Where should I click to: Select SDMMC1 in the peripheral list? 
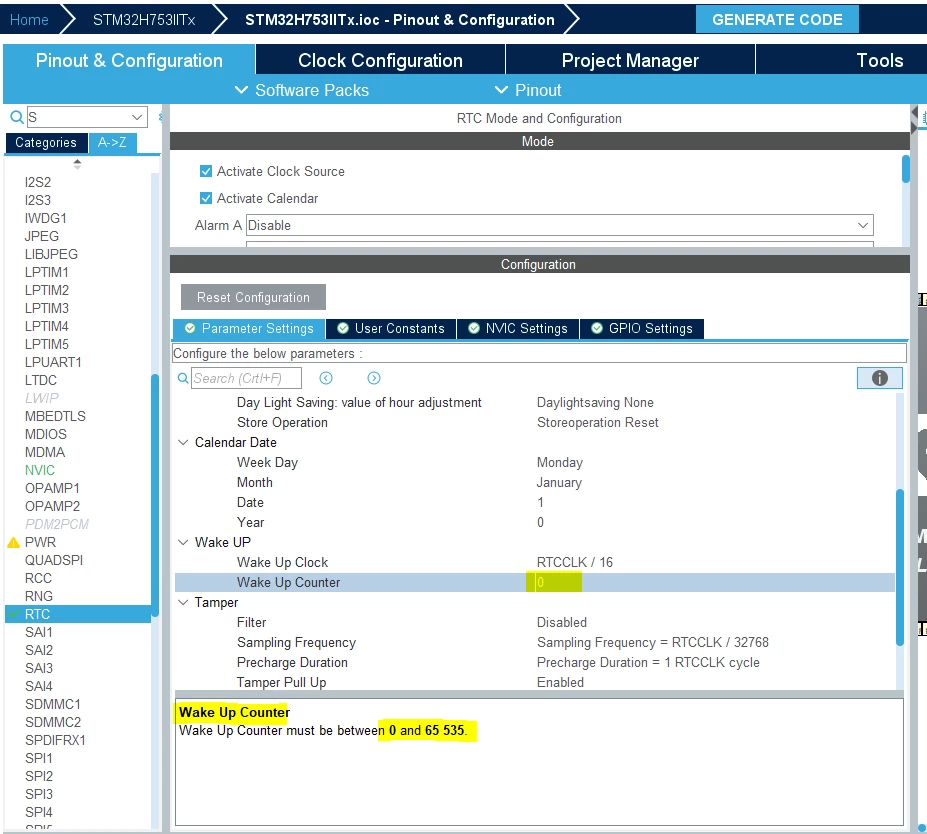(53, 705)
